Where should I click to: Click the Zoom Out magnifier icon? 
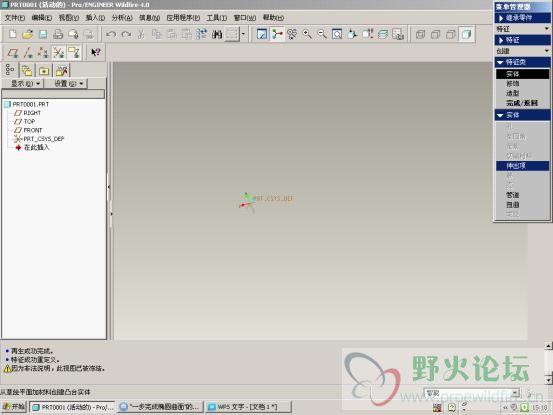[x=322, y=34]
